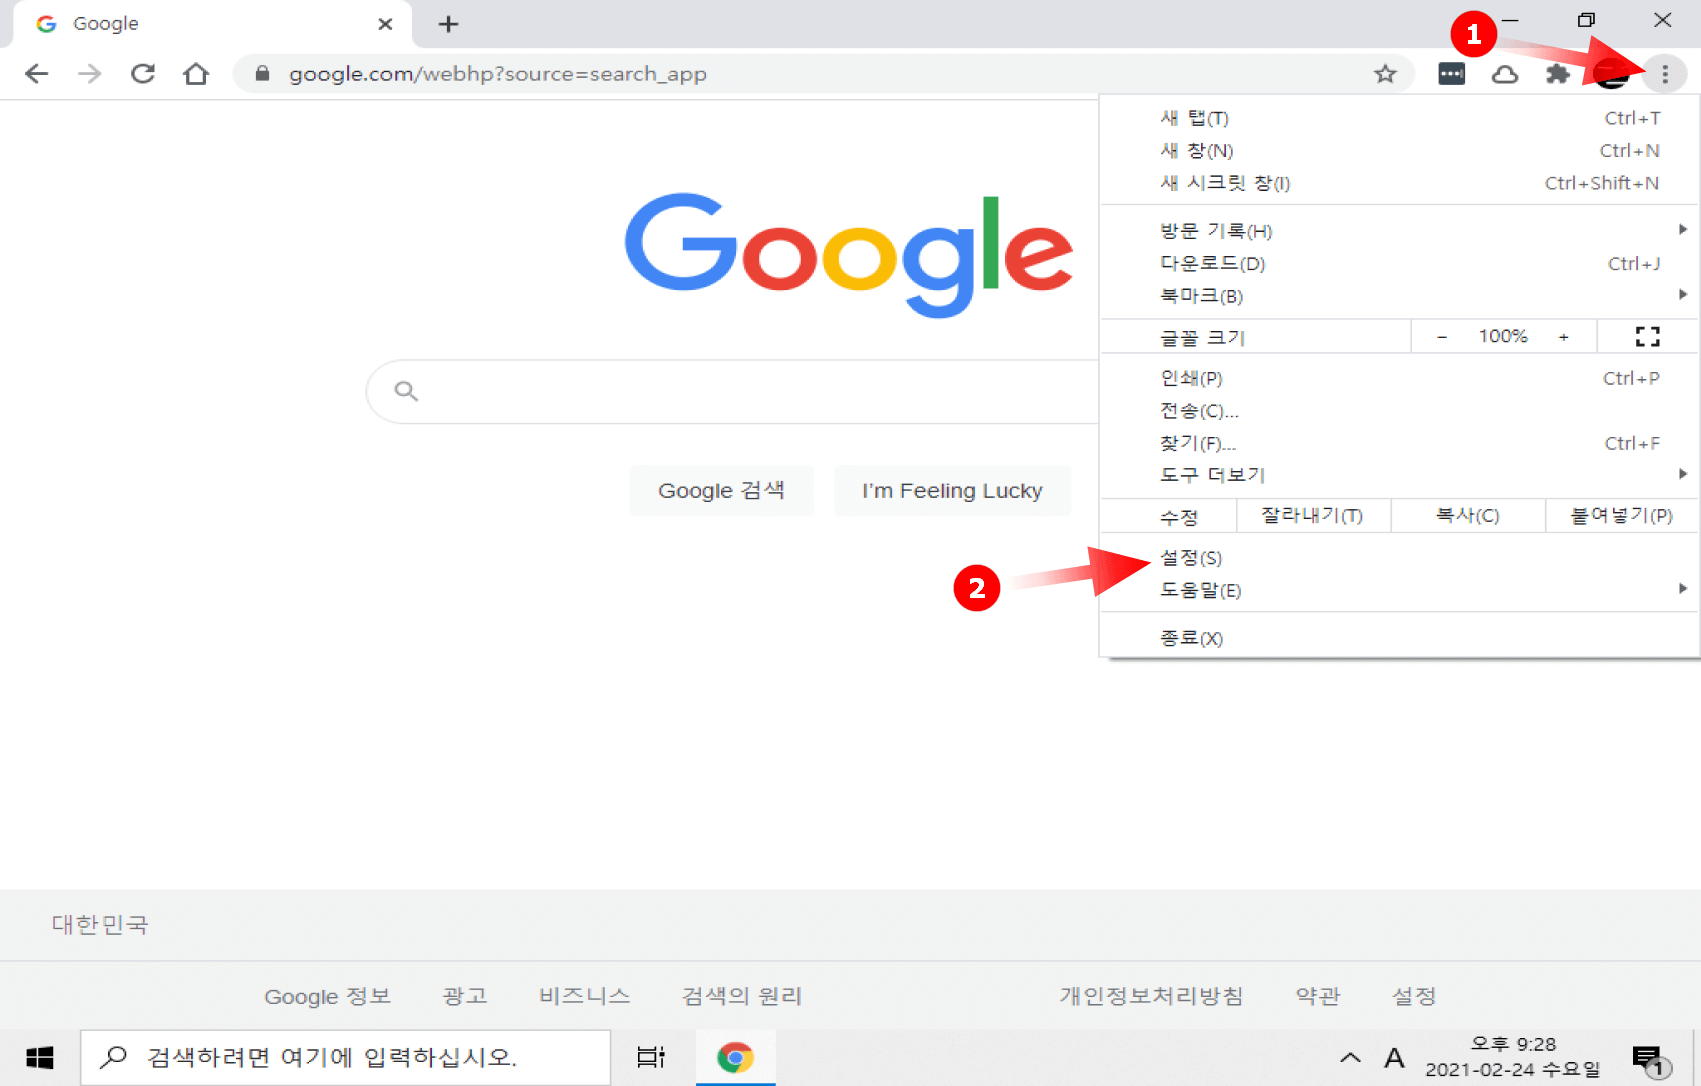Open 개인정보처리방침 footer link
1701x1086 pixels.
point(1151,997)
